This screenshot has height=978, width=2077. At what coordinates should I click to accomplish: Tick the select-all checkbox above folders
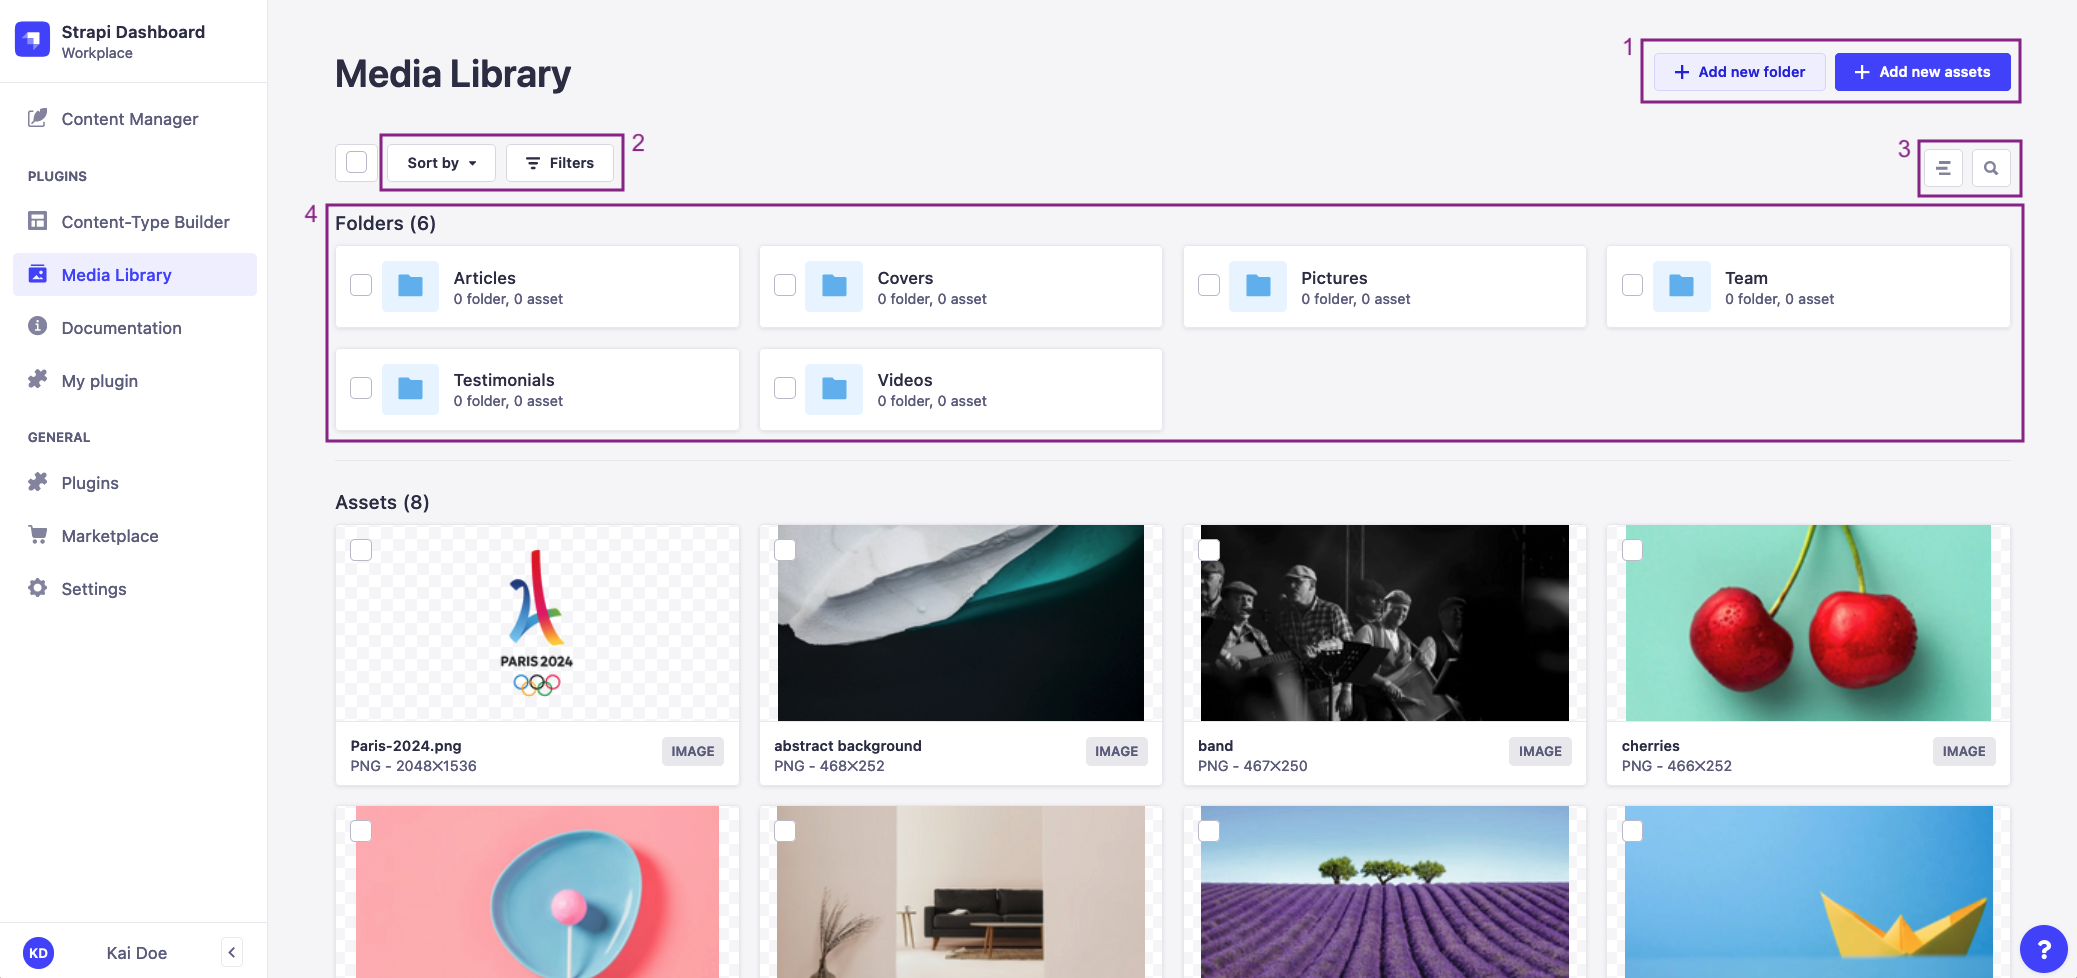tap(356, 161)
